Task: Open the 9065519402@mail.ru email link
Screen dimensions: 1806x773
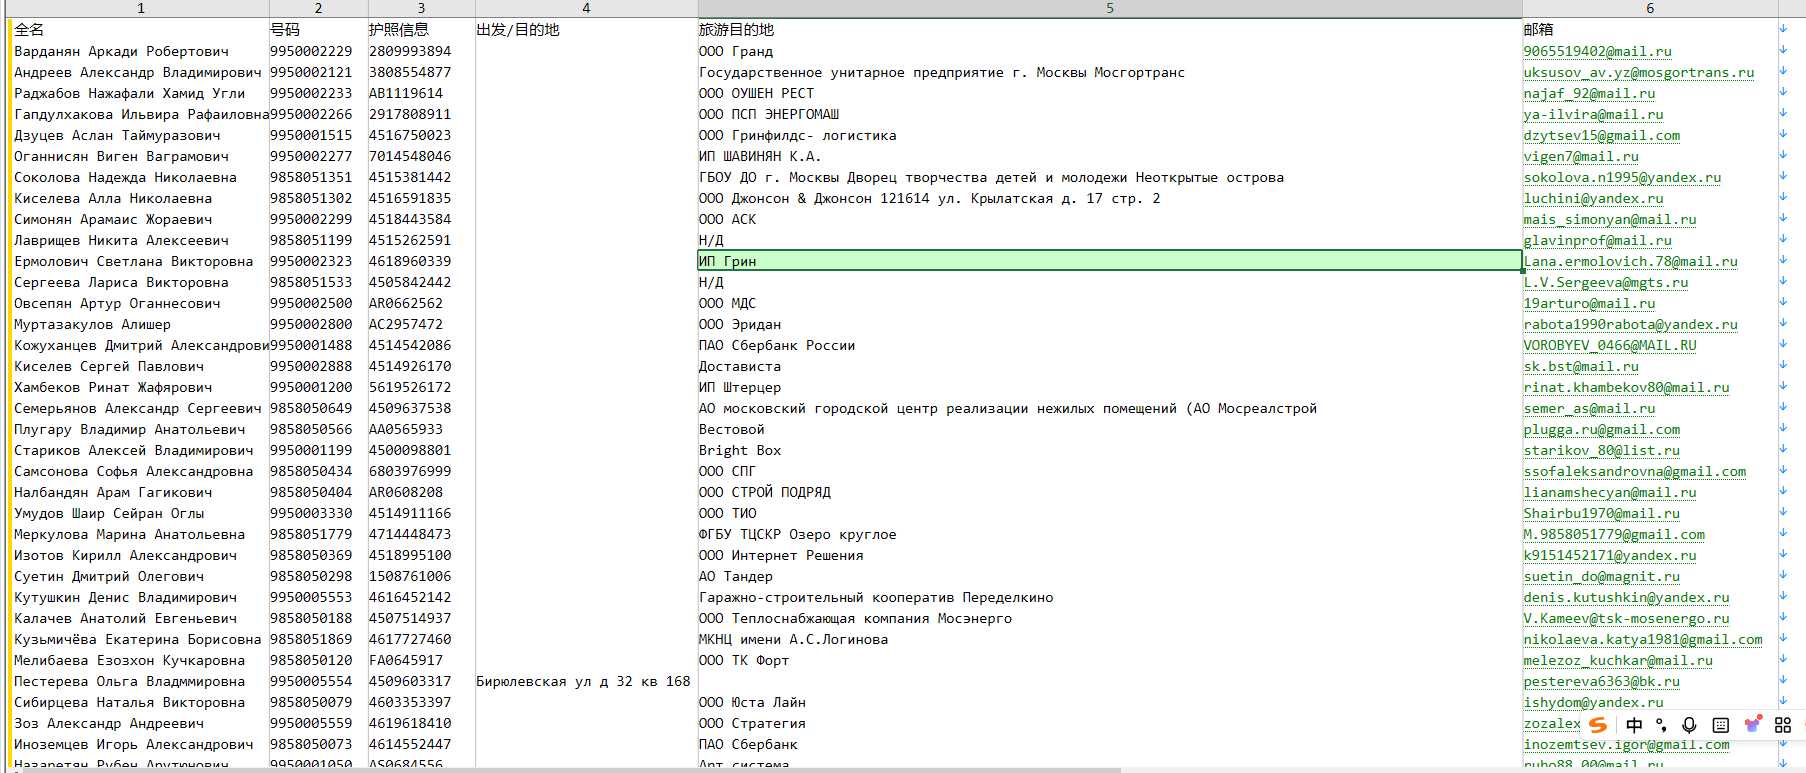Action: coord(1597,51)
